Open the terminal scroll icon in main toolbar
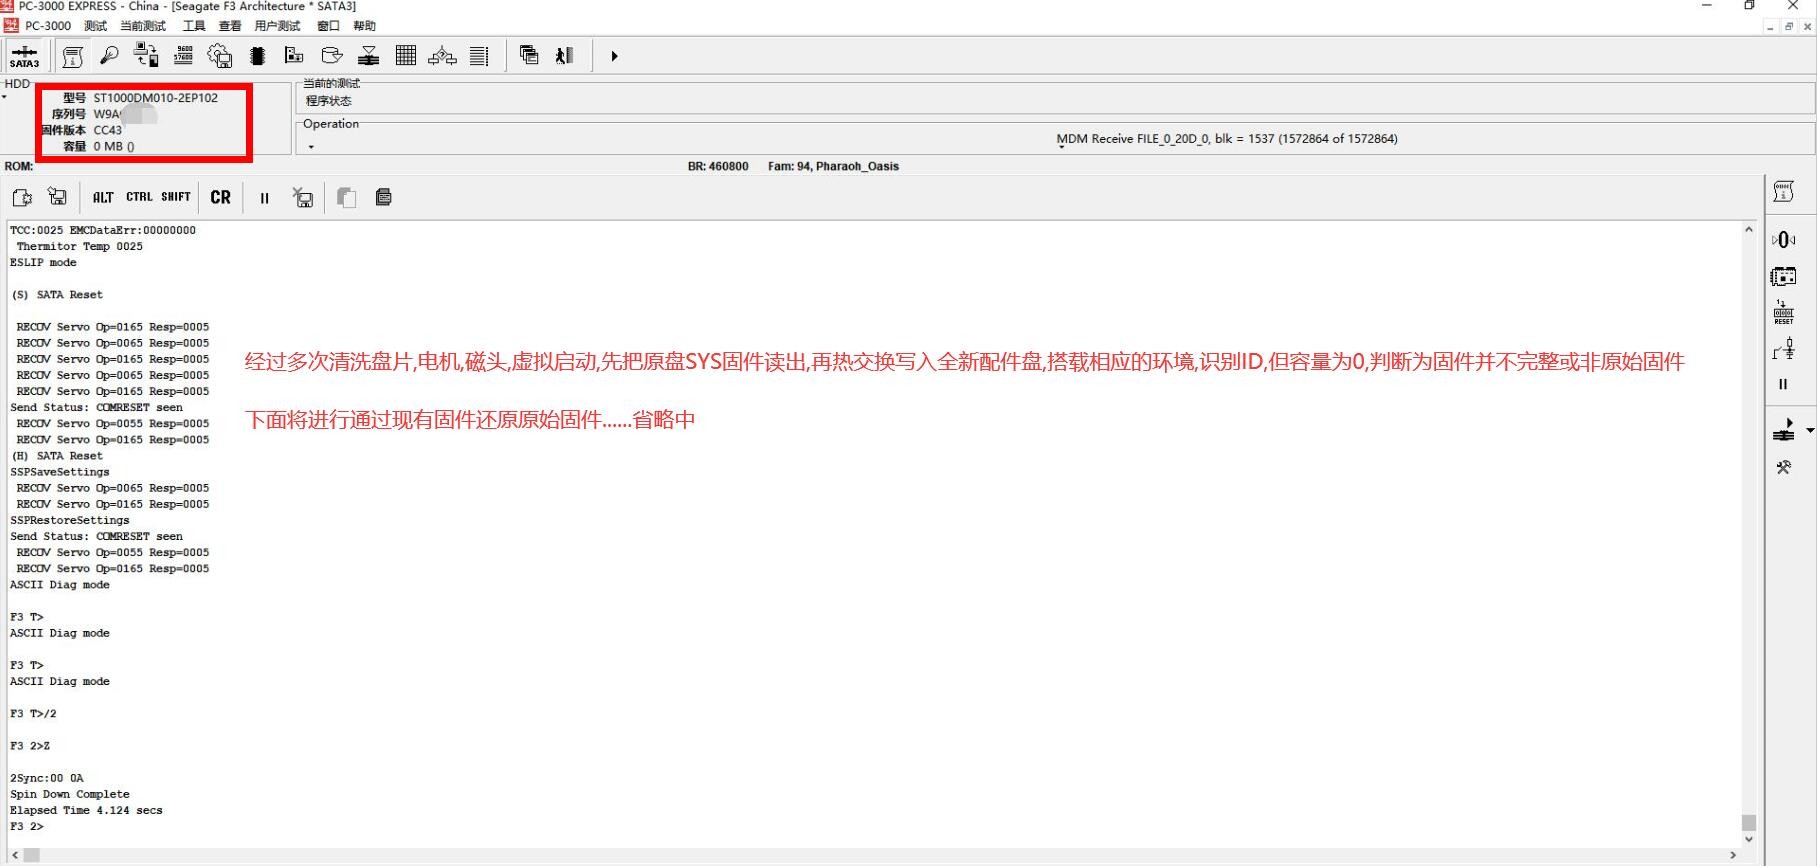 (72, 56)
